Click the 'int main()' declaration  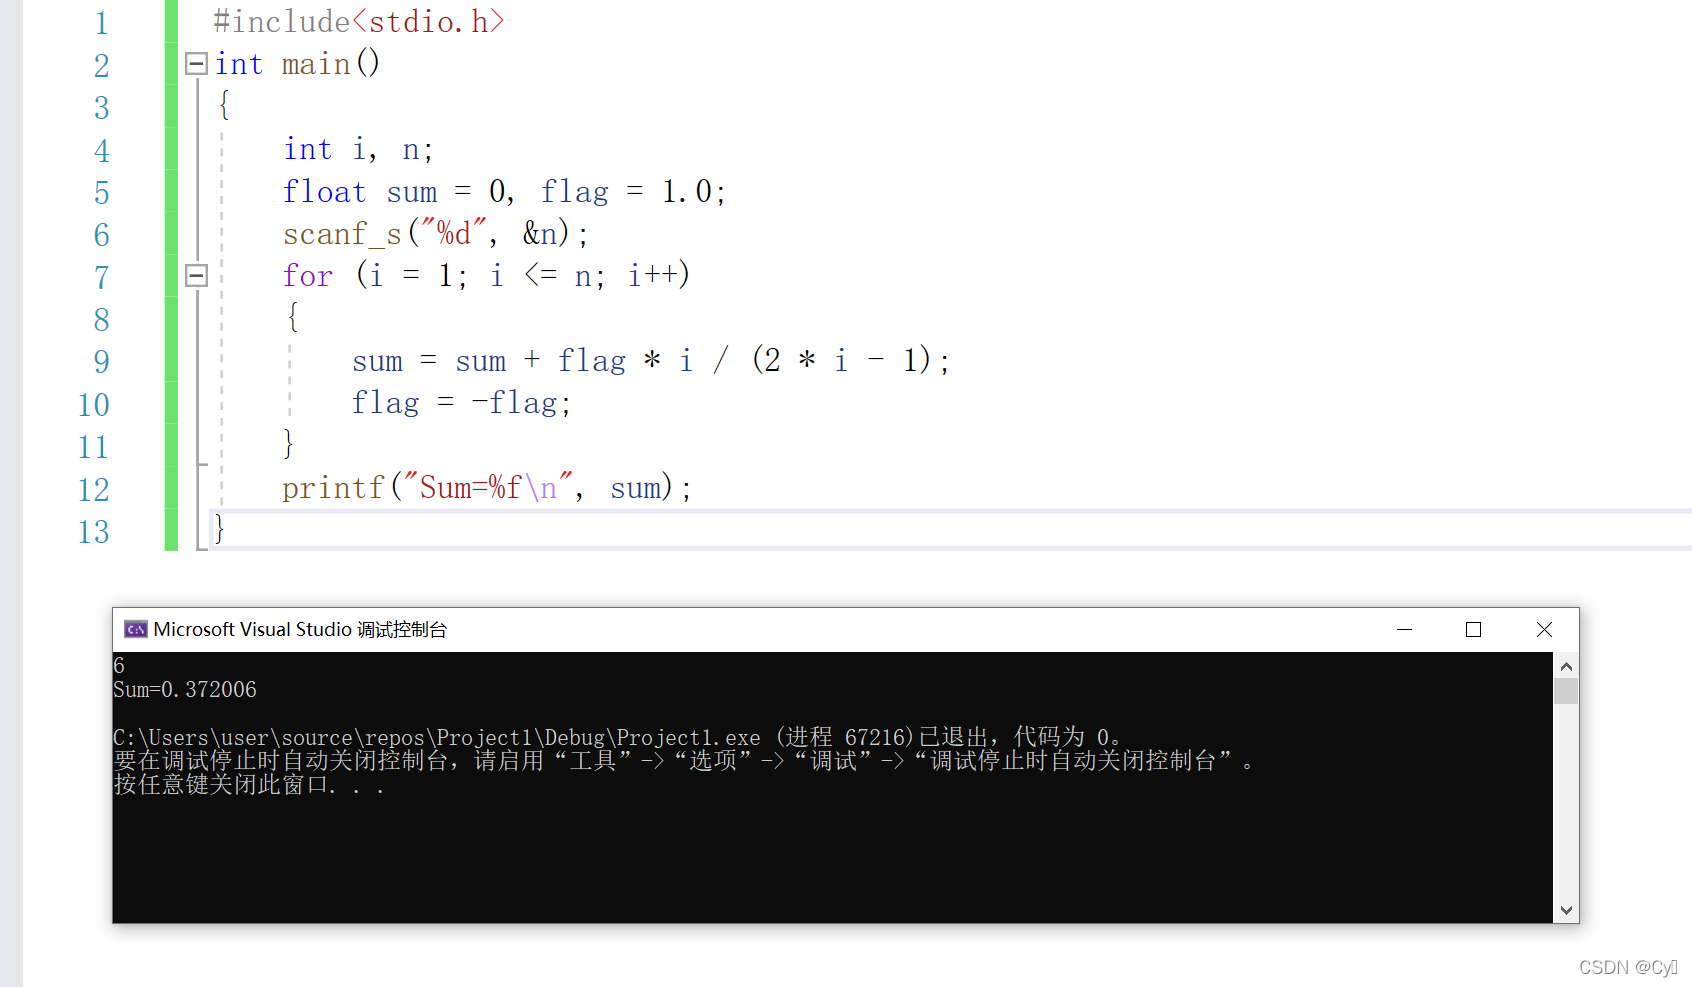(297, 64)
